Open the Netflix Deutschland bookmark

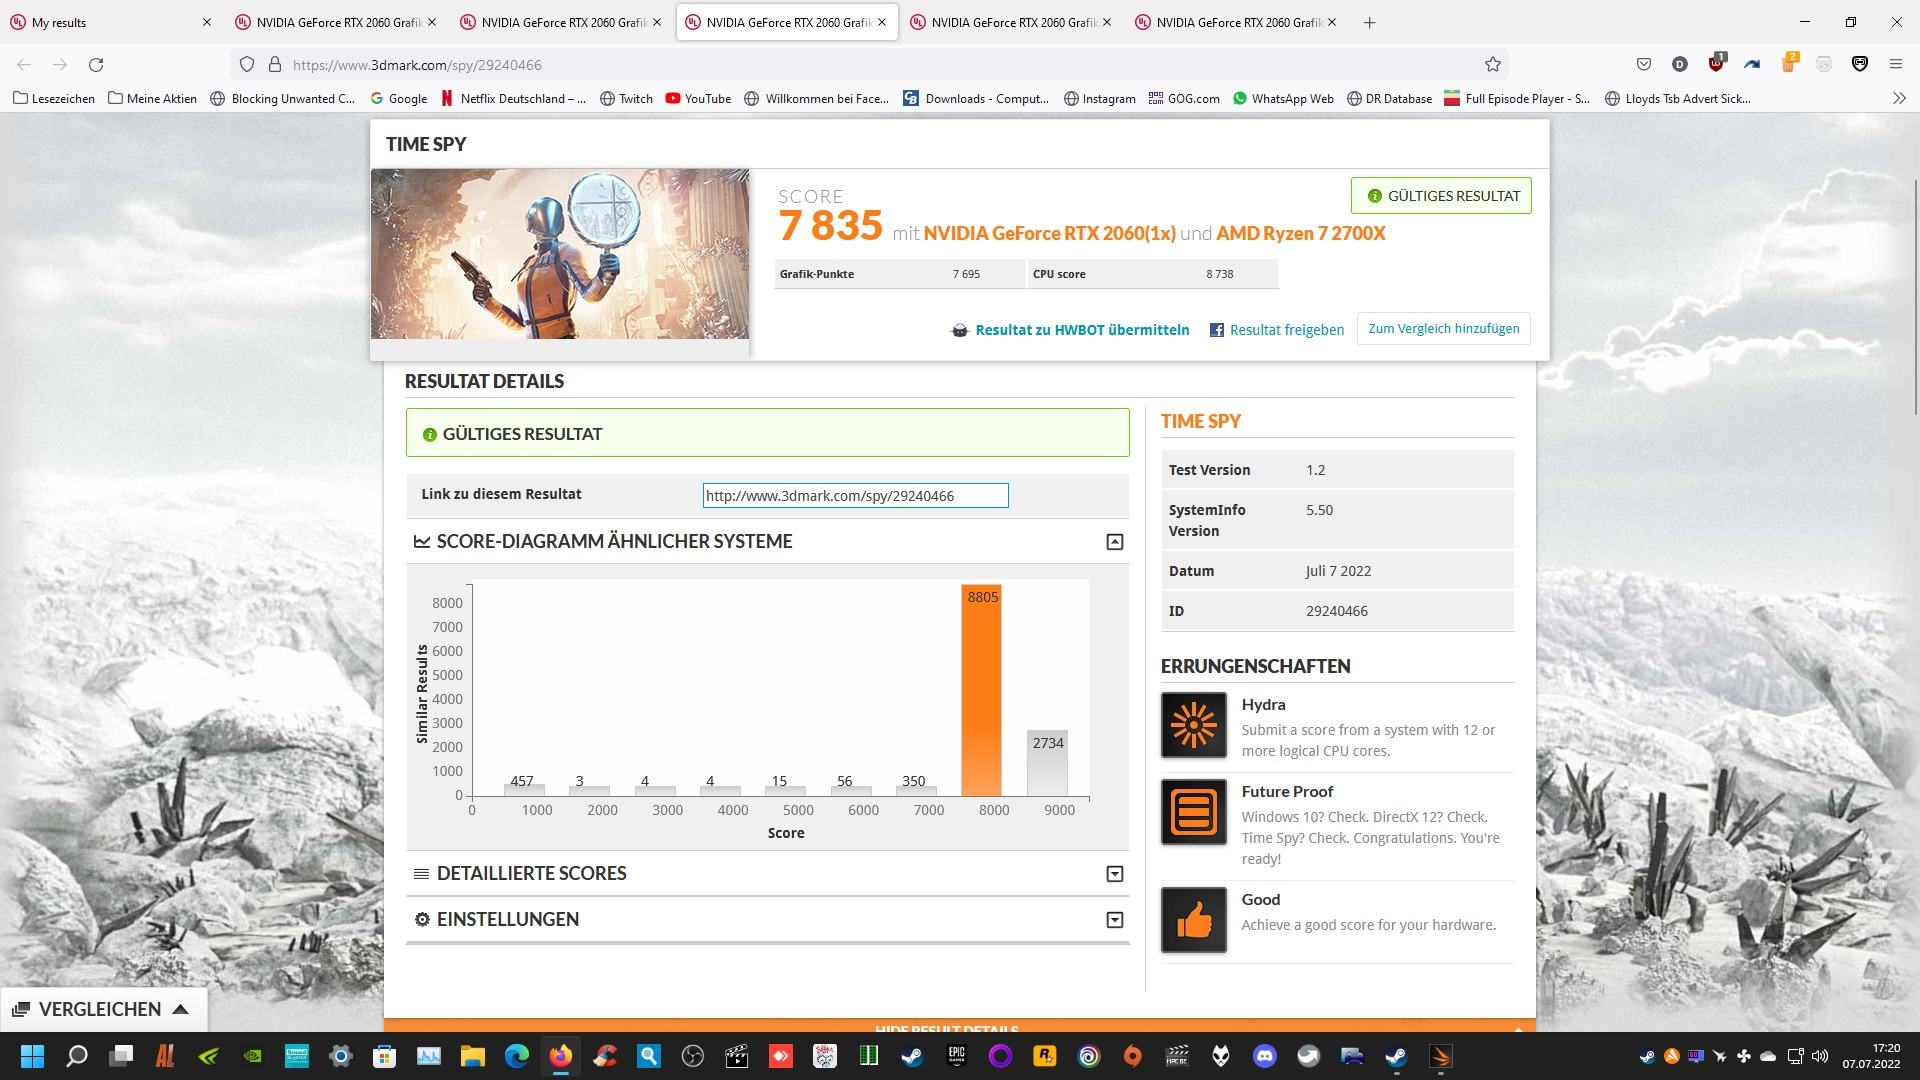coord(514,98)
